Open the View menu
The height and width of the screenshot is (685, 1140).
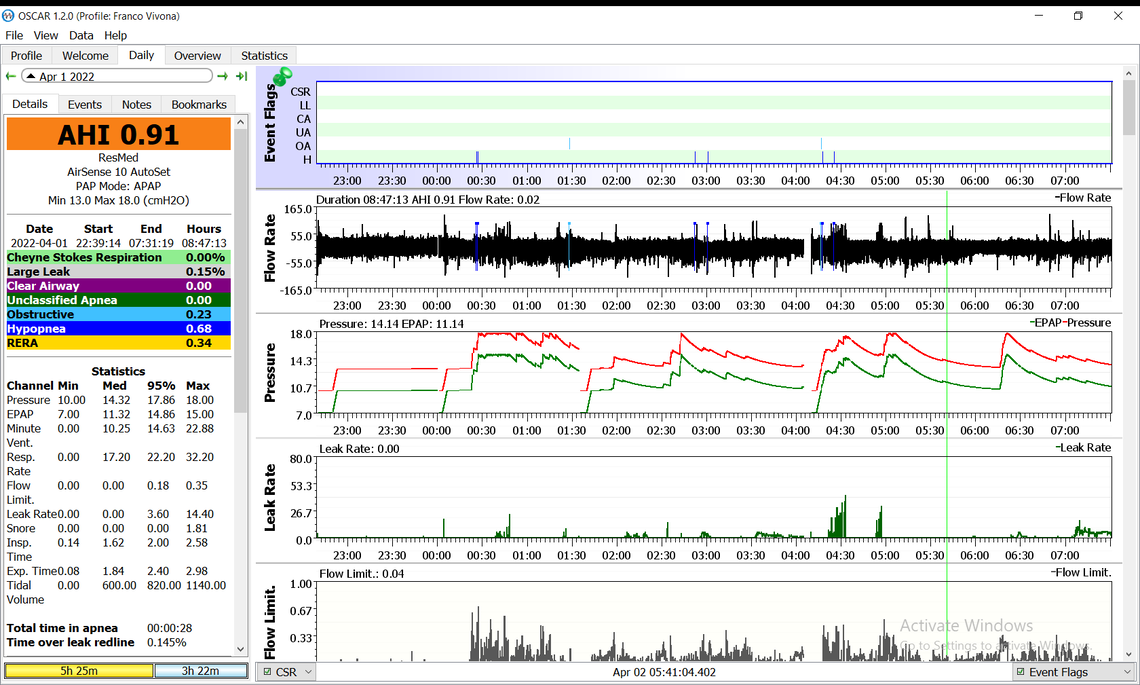45,35
